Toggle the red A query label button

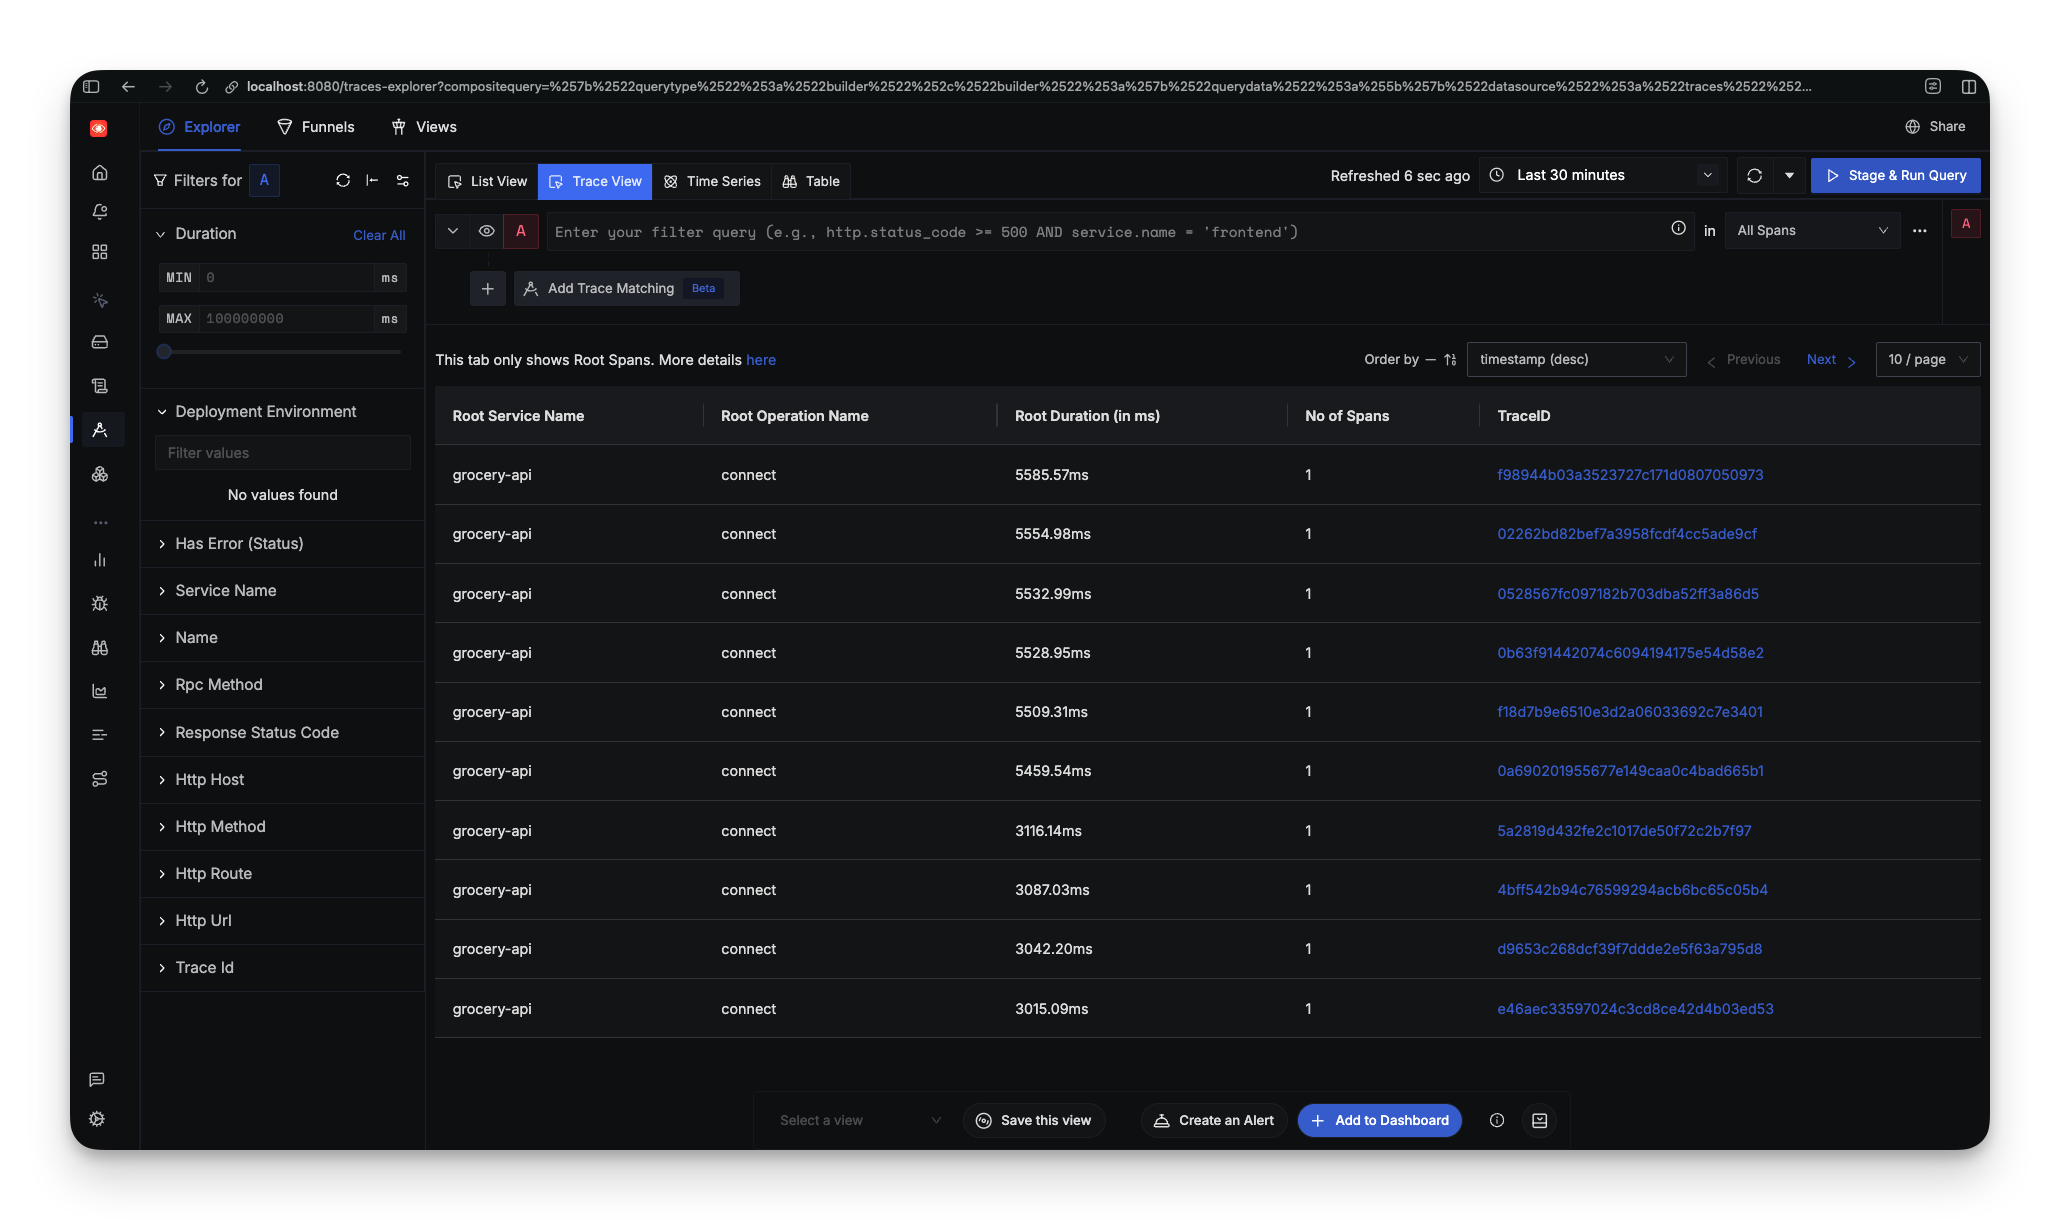tap(521, 231)
